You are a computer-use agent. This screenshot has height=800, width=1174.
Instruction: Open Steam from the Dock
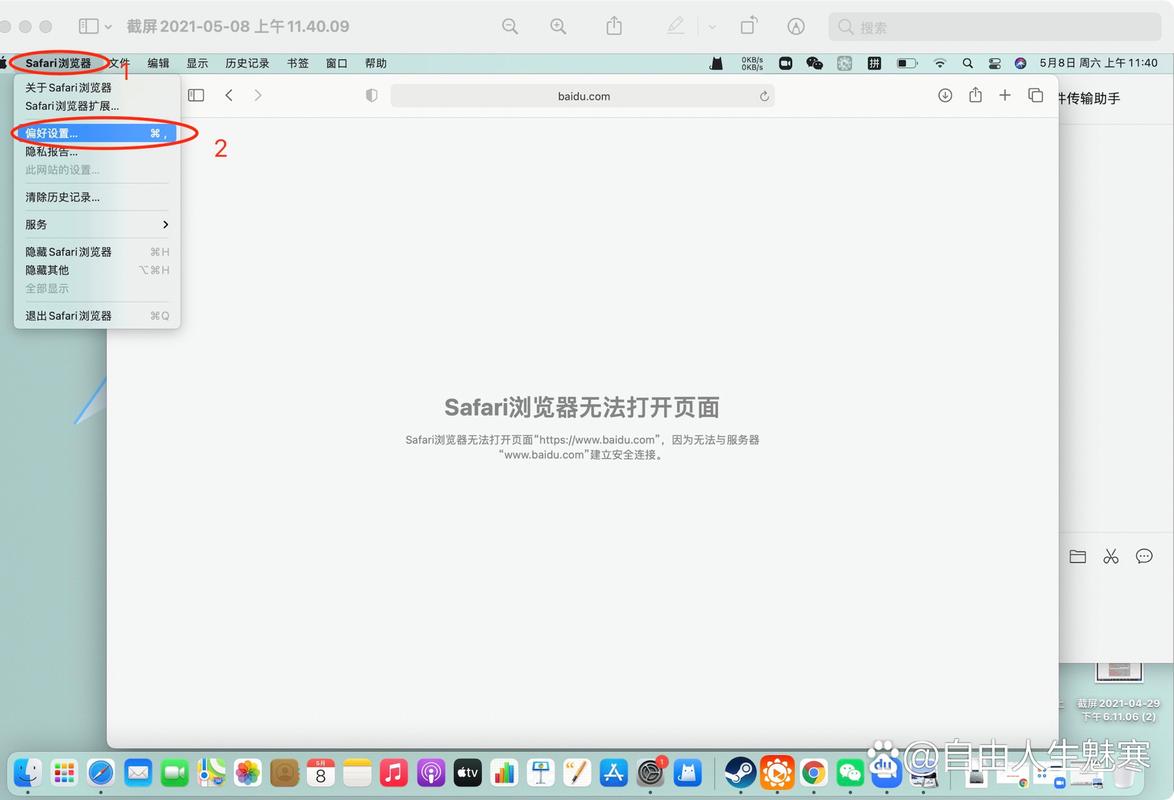coord(740,772)
